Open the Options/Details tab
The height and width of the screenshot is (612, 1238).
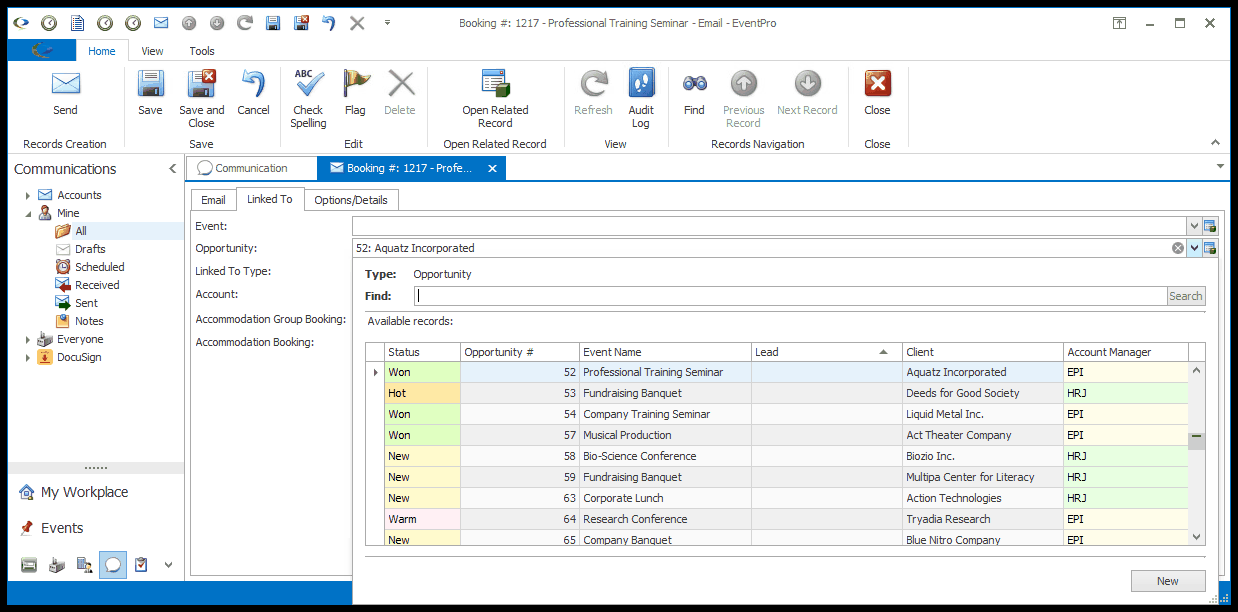(x=351, y=200)
